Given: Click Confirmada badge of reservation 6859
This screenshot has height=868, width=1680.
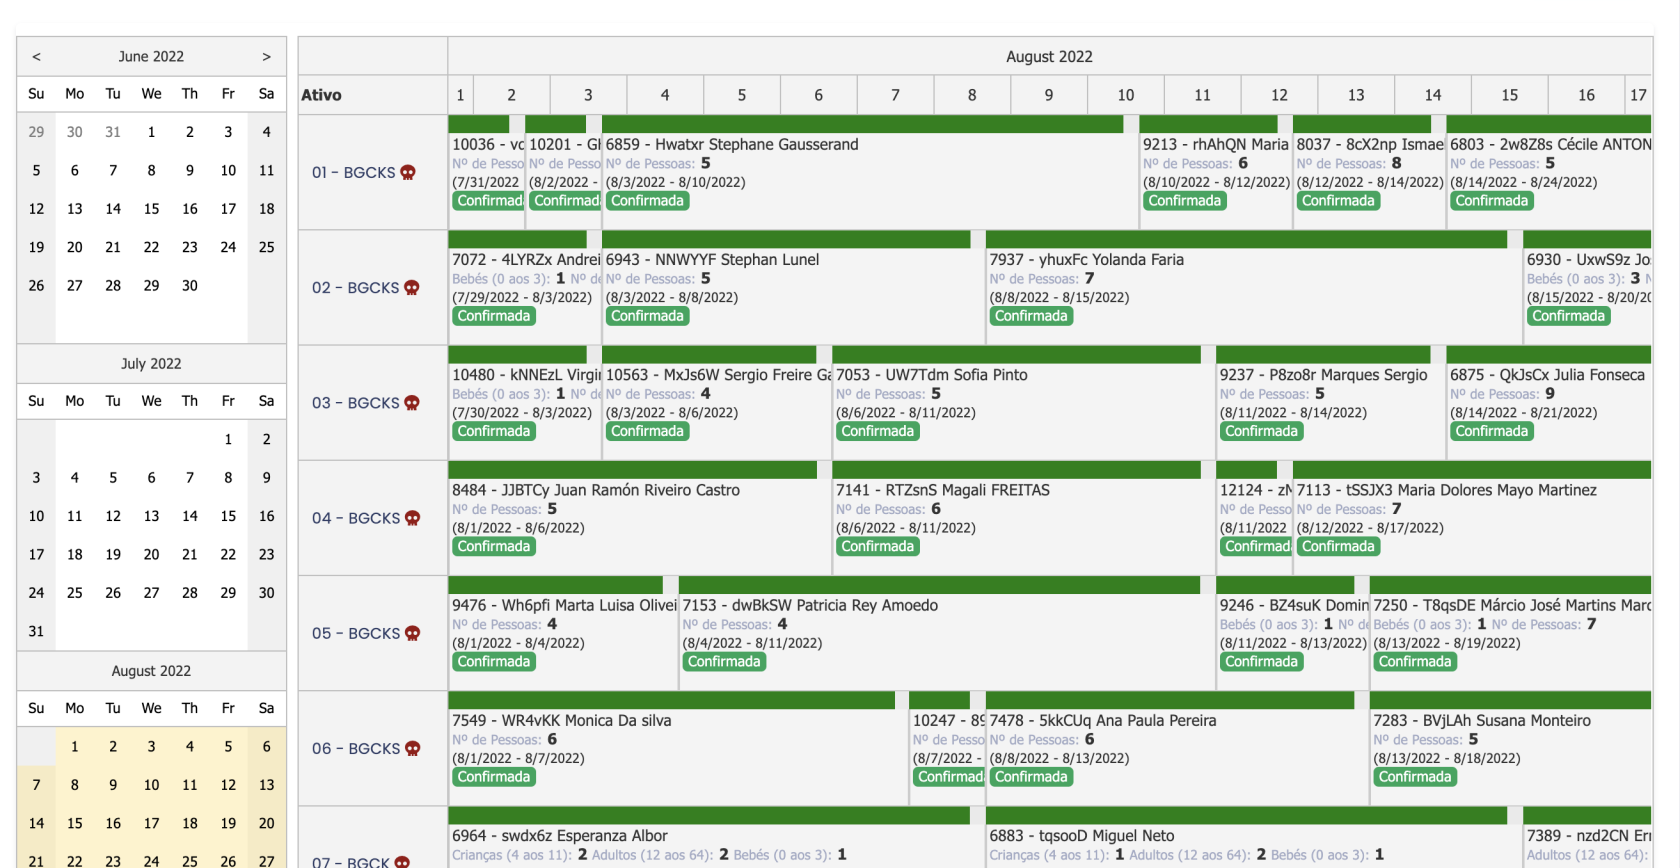Looking at the screenshot, I should (647, 201).
